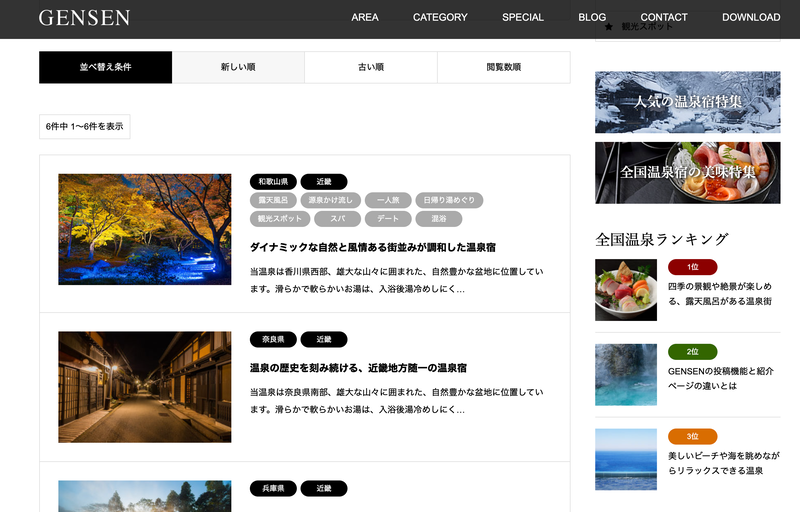Click the 兵庫県 tag

tap(273, 489)
